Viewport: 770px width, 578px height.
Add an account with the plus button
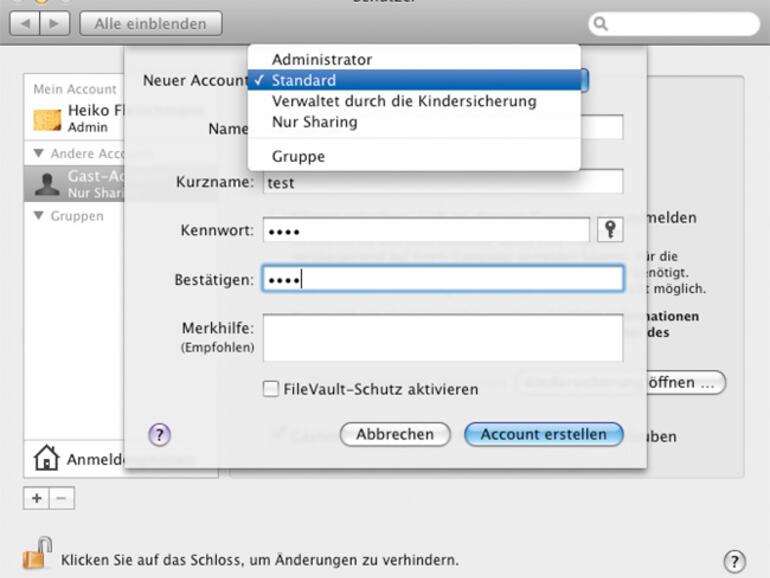(x=36, y=498)
